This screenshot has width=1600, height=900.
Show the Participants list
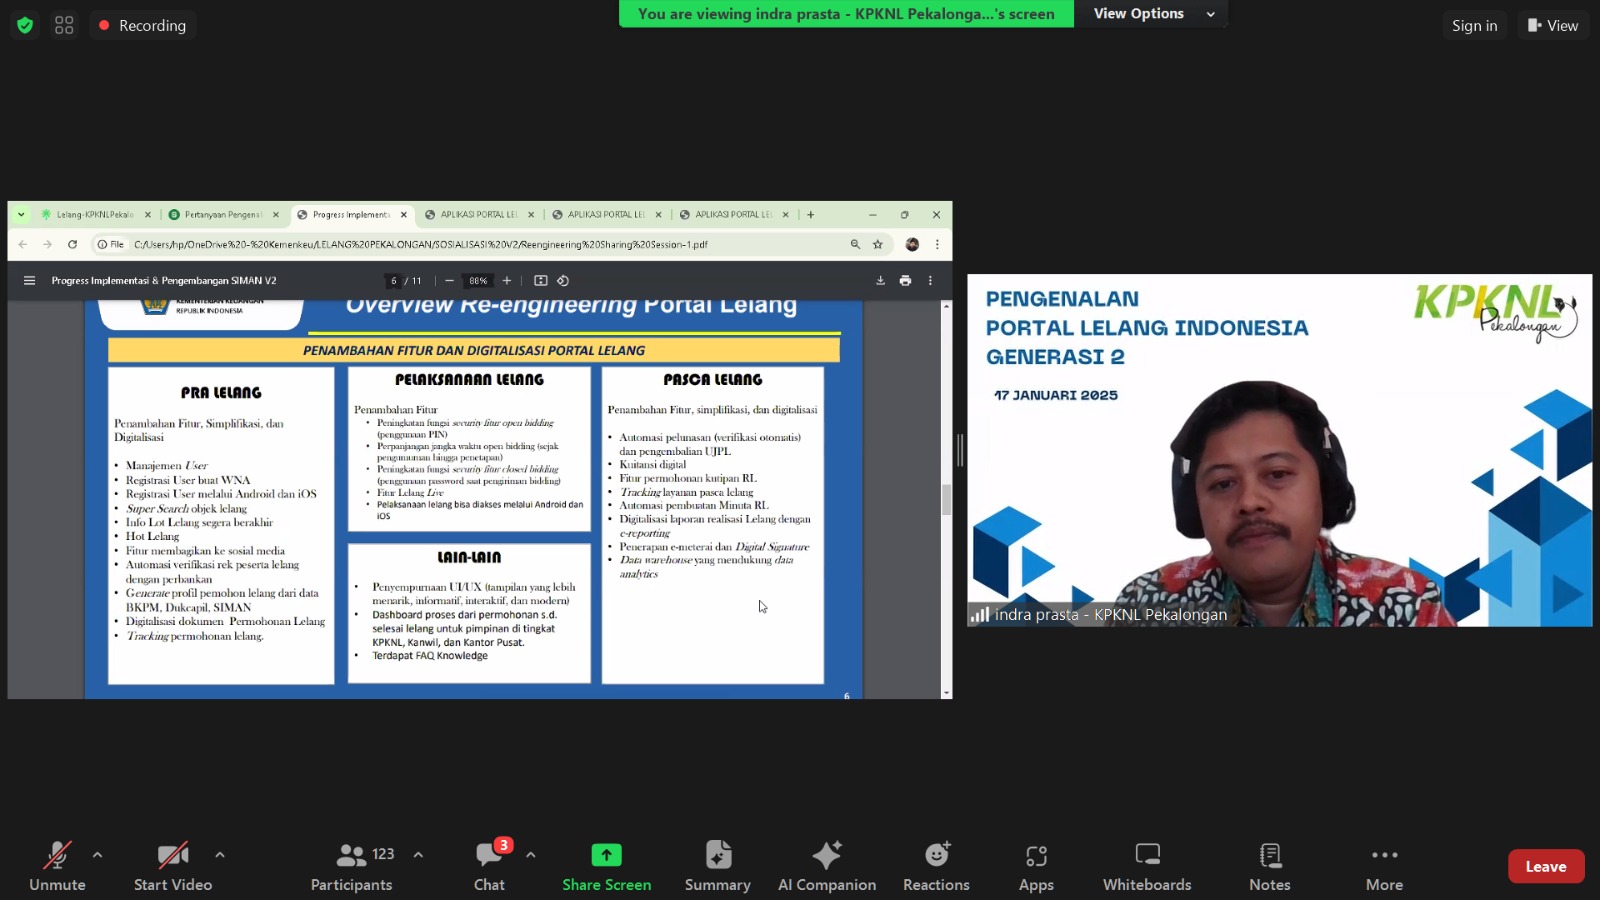tap(352, 866)
